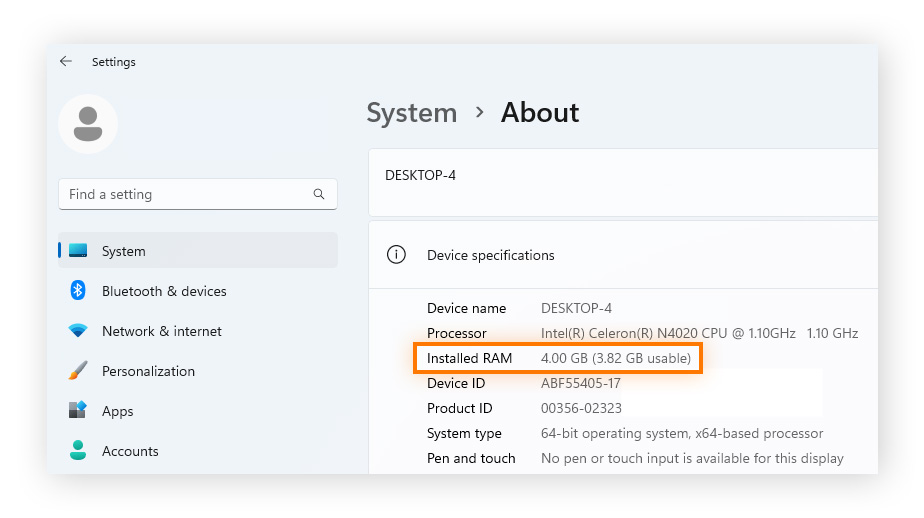Viewport: 924px width, 518px height.
Task: Select the Network wifi icon
Action: point(78,331)
